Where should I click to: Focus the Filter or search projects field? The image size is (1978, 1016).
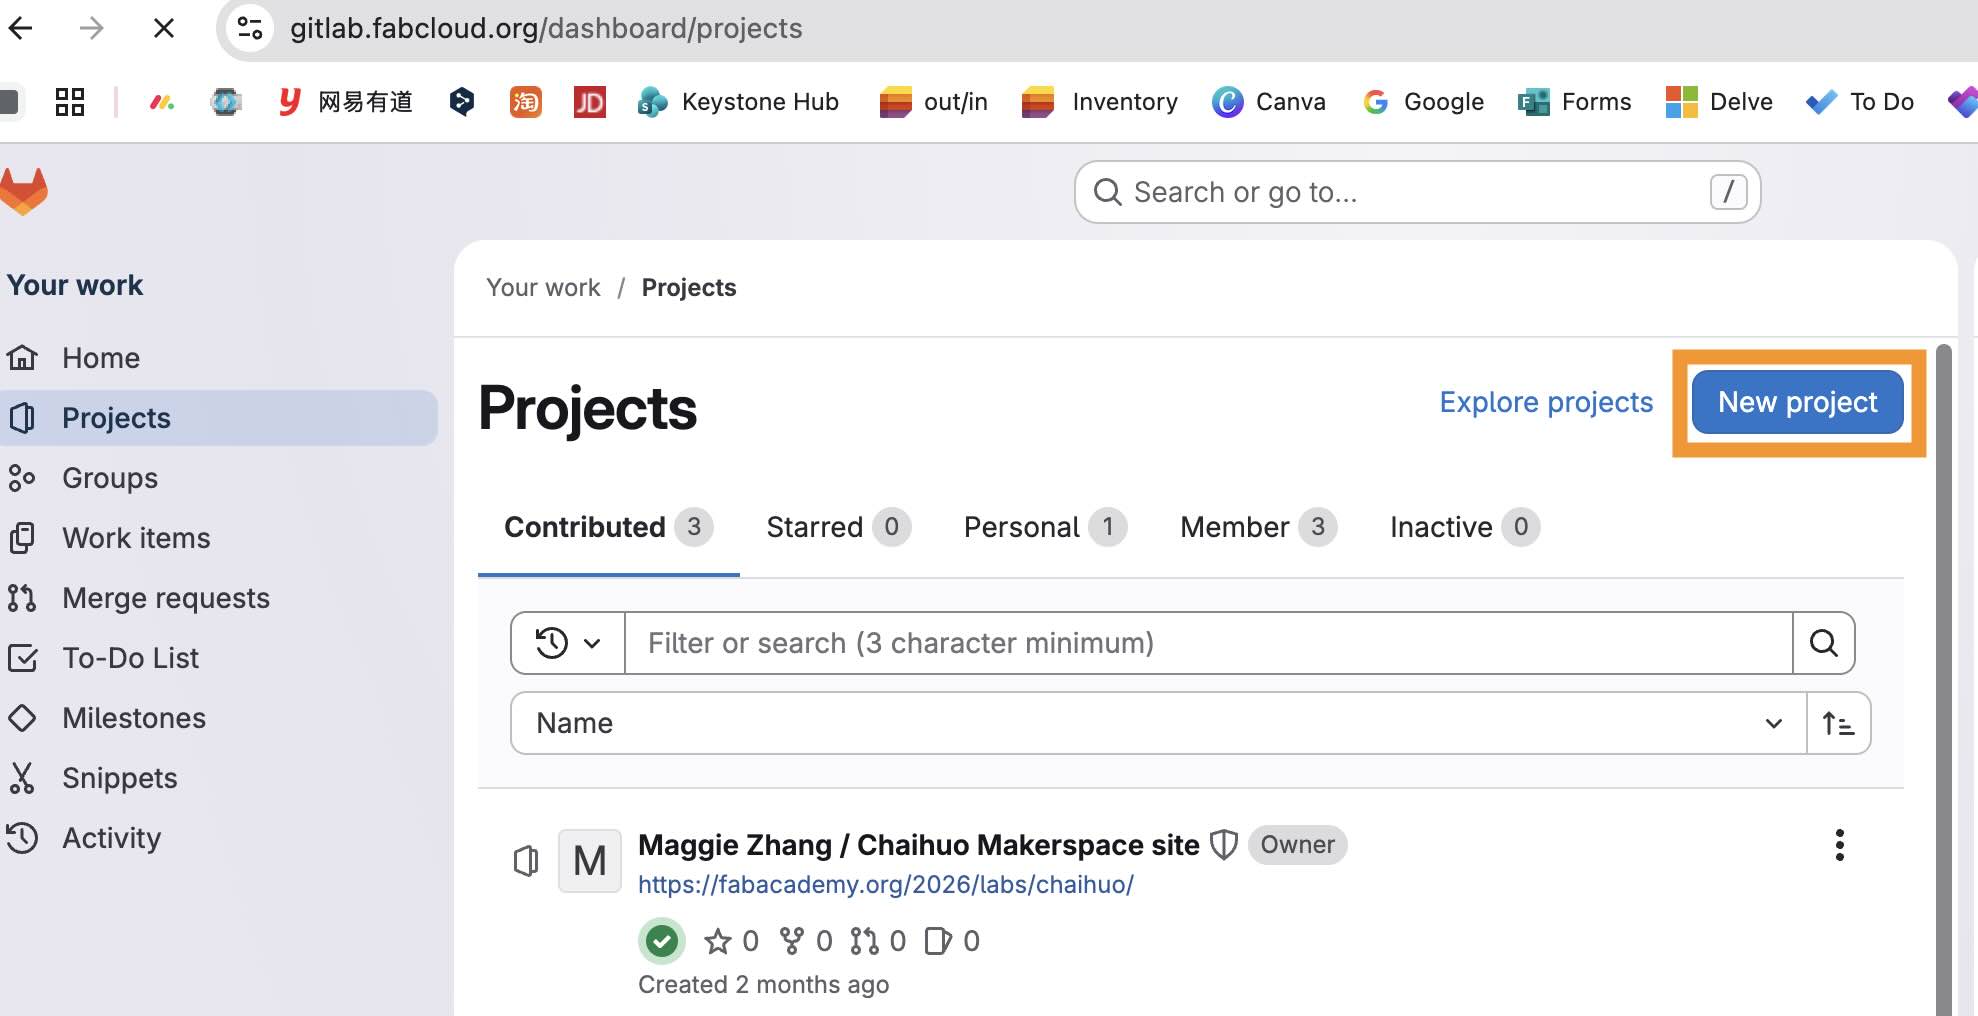coord(1208,643)
